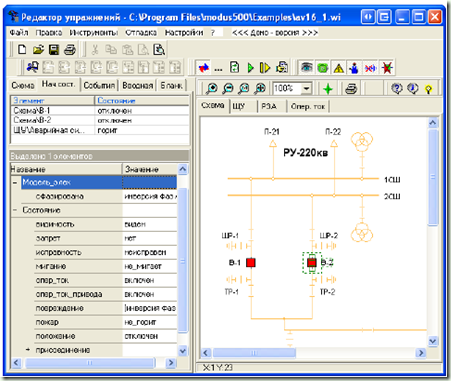The width and height of the screenshot is (451, 381).
Task: Toggle the red-blue crossed lines icon
Action: [x=370, y=68]
